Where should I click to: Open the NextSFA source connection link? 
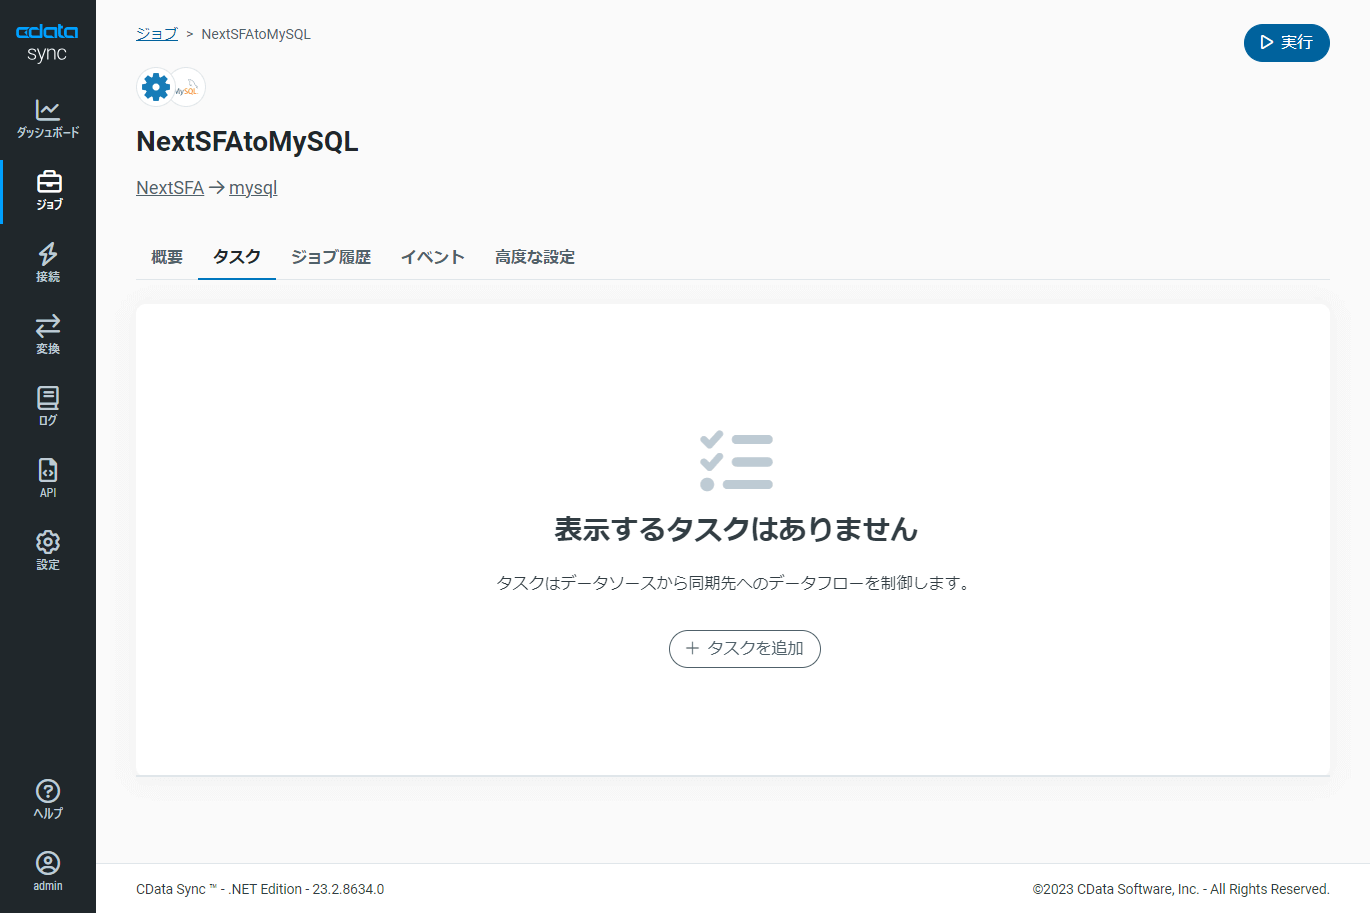pyautogui.click(x=170, y=188)
